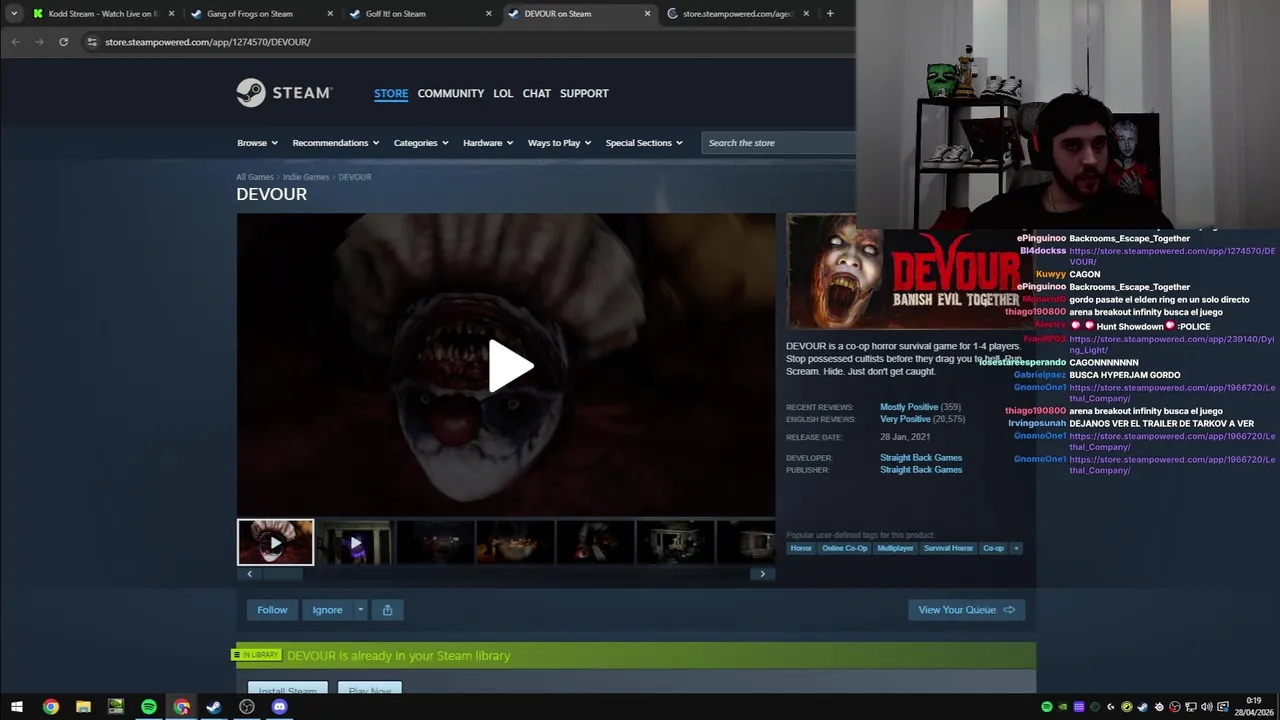The image size is (1280, 720).
Task: Open the site information icon in address bar
Action: [x=92, y=42]
